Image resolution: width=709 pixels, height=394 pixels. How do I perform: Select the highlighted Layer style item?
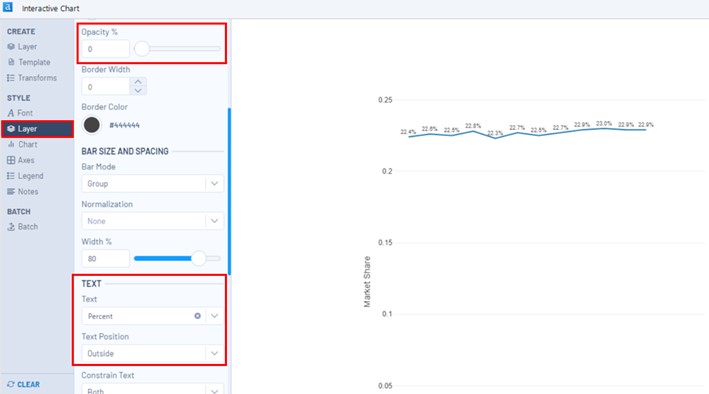(x=37, y=129)
